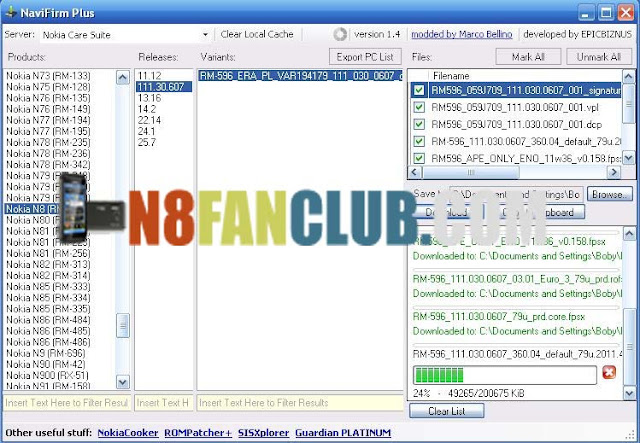Select Nokia N73 (RM-133) product
This screenshot has height=443, width=640.
[x=48, y=76]
